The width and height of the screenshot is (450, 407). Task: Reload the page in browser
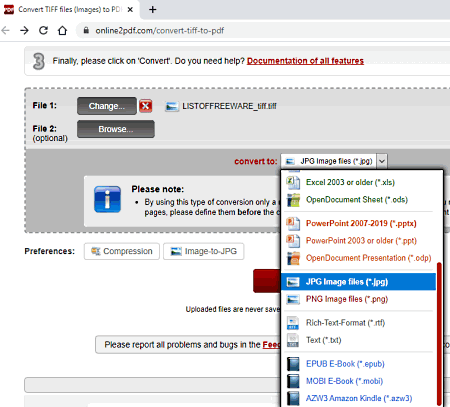43,31
